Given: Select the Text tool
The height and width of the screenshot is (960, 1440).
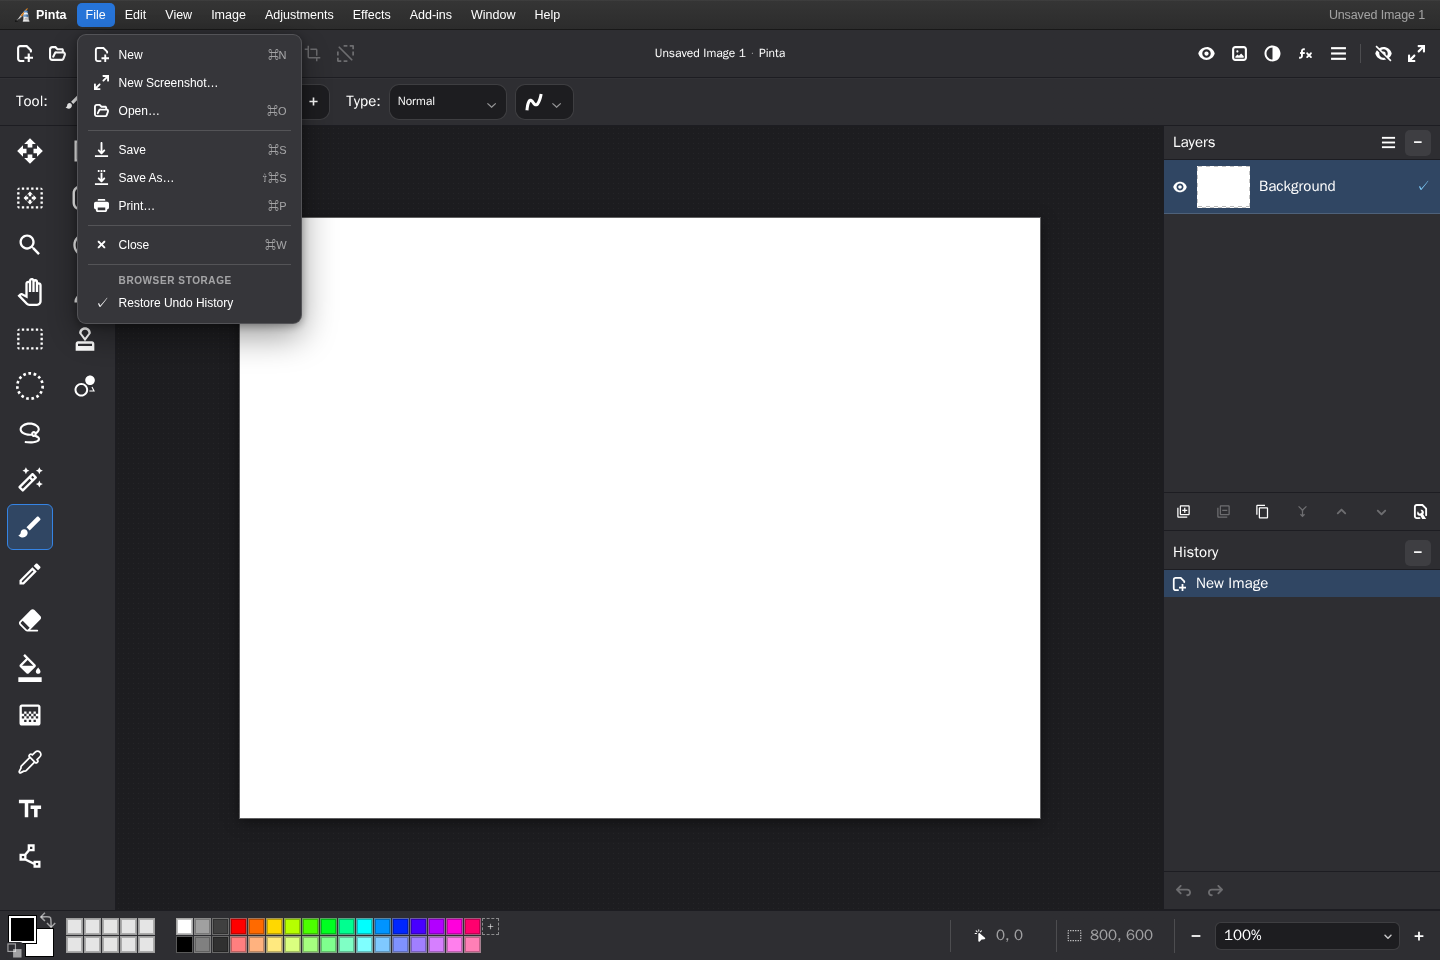Looking at the screenshot, I should click(30, 809).
